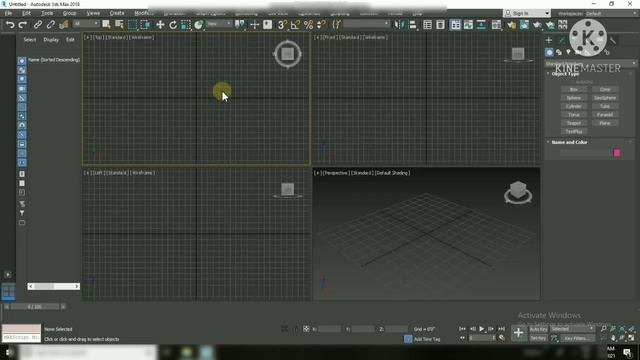
Task: Activate the Select and Link tool
Action: [38, 25]
